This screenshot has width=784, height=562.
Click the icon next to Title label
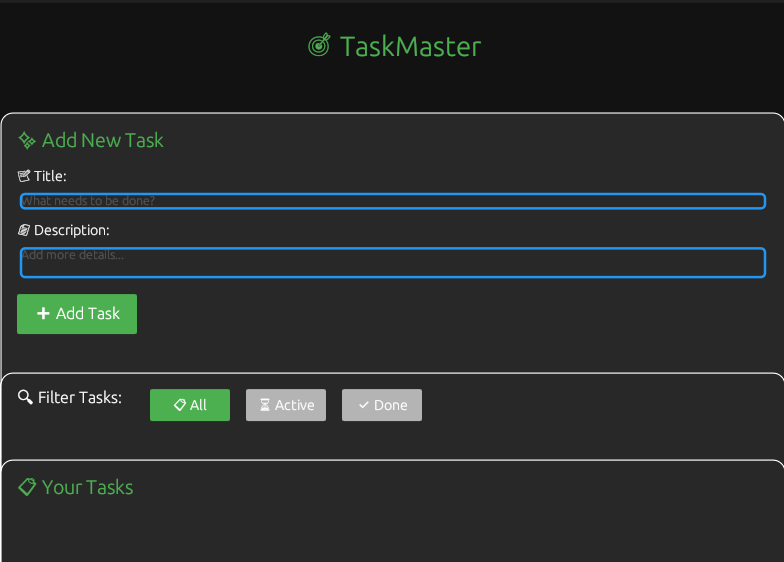click(24, 176)
